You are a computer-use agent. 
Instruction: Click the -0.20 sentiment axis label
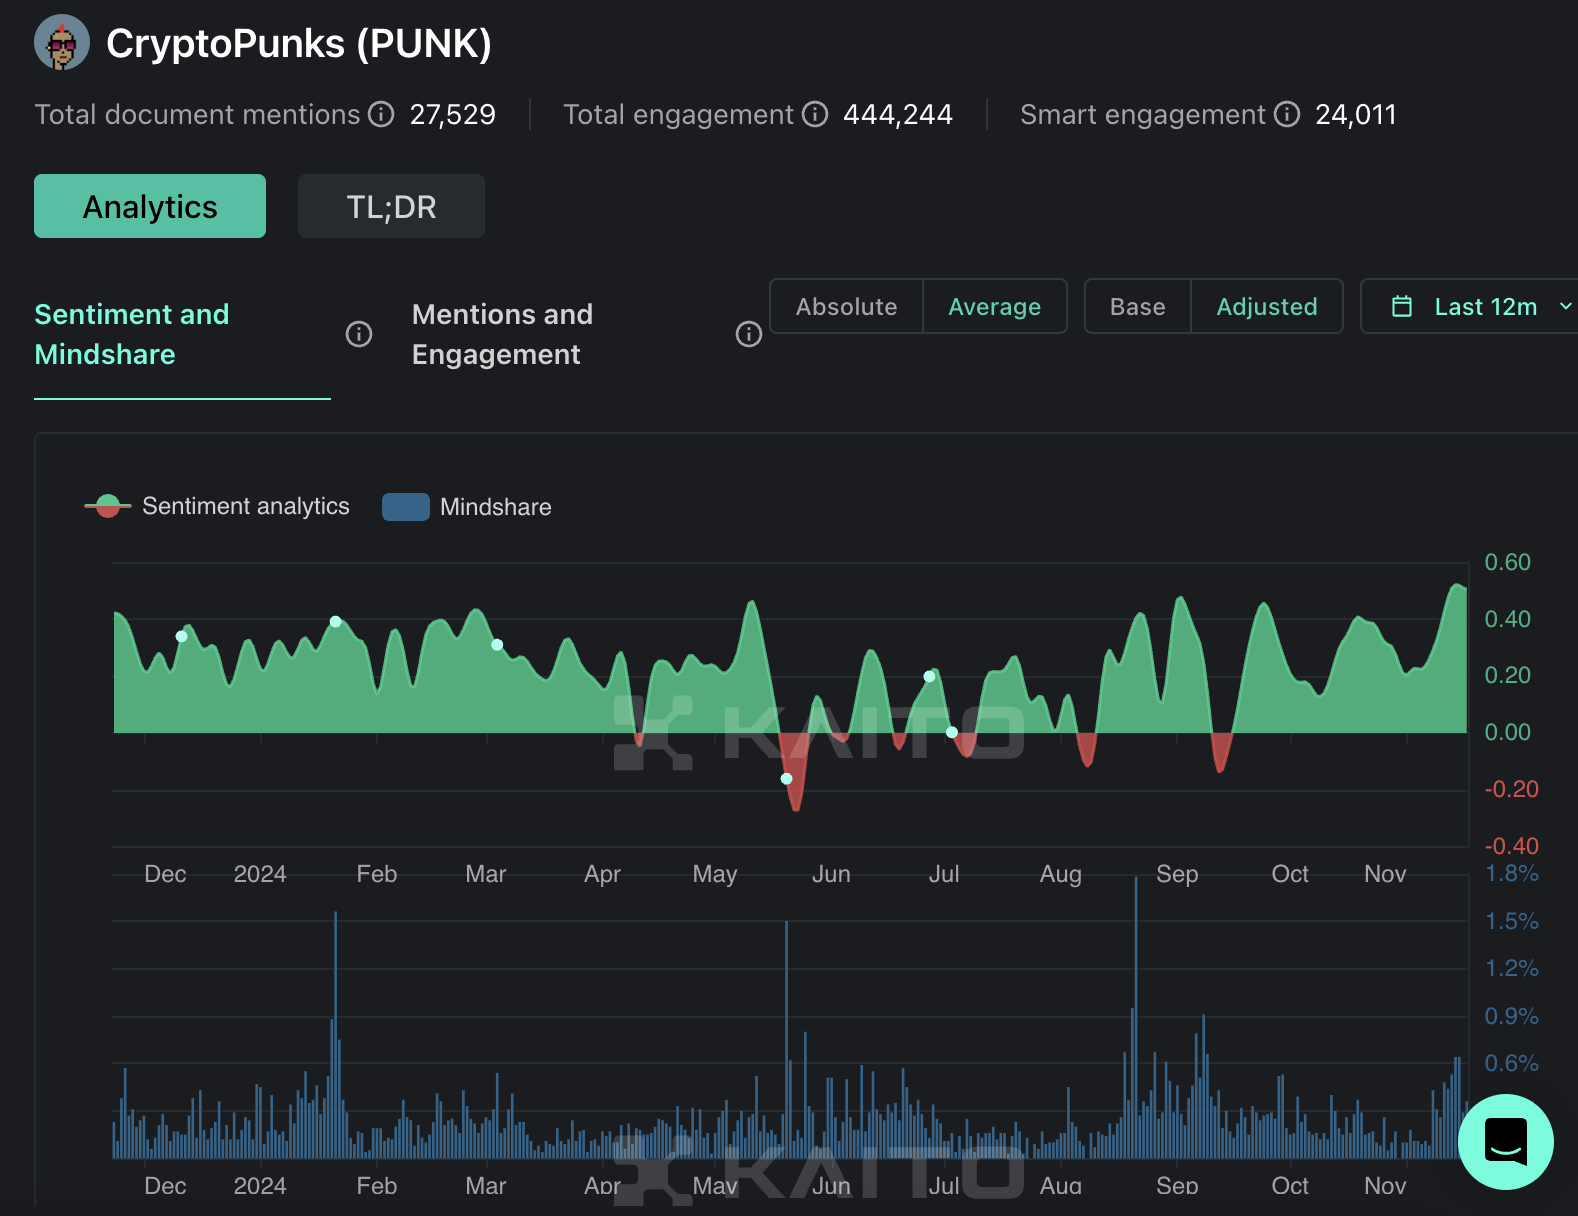1511,789
